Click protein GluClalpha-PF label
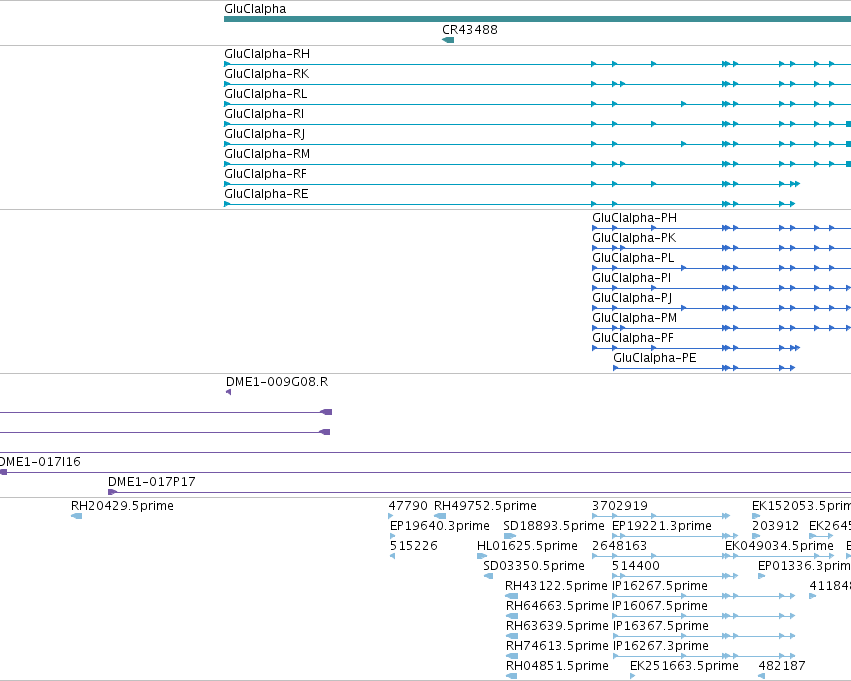 (x=633, y=339)
